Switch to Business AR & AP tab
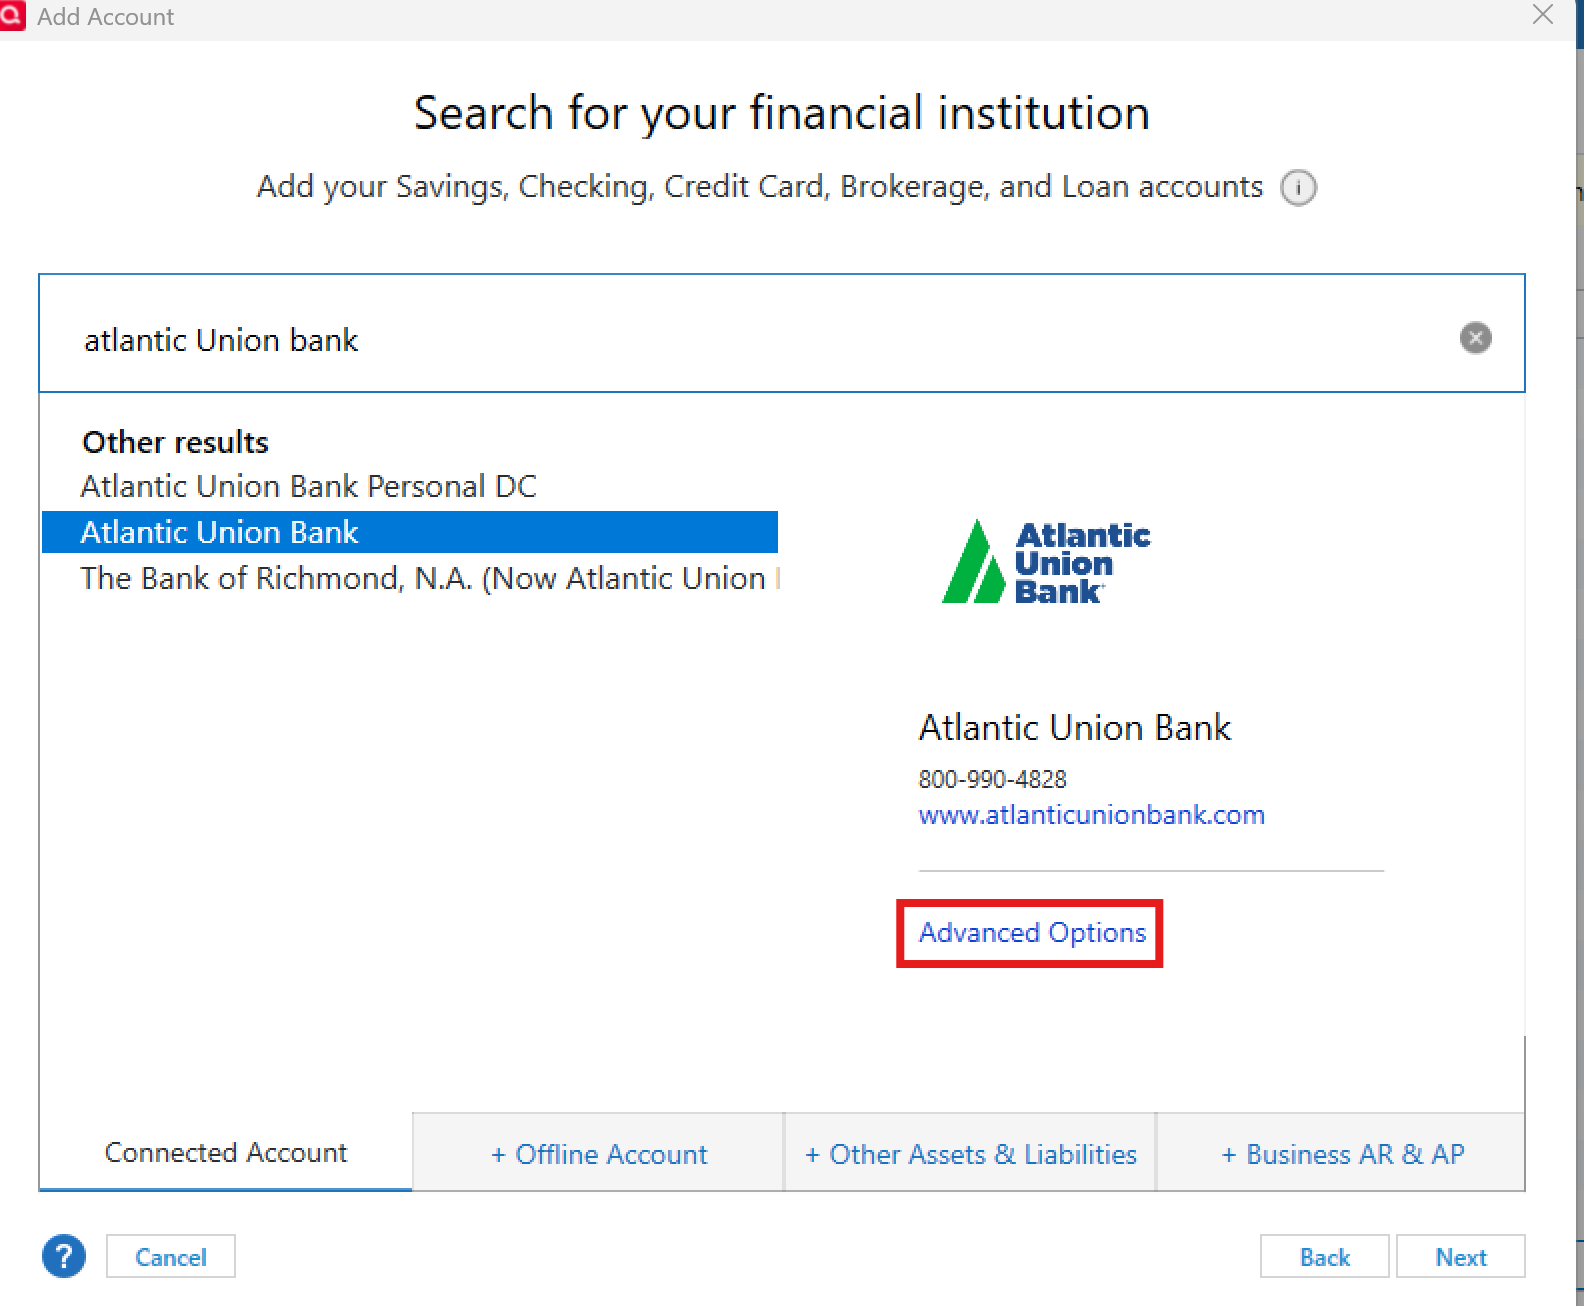The image size is (1584, 1306). 1341,1153
